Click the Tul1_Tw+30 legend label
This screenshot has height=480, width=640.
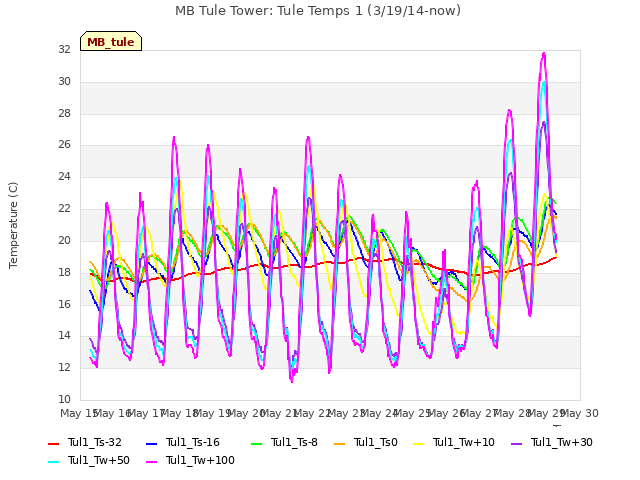tap(562, 442)
